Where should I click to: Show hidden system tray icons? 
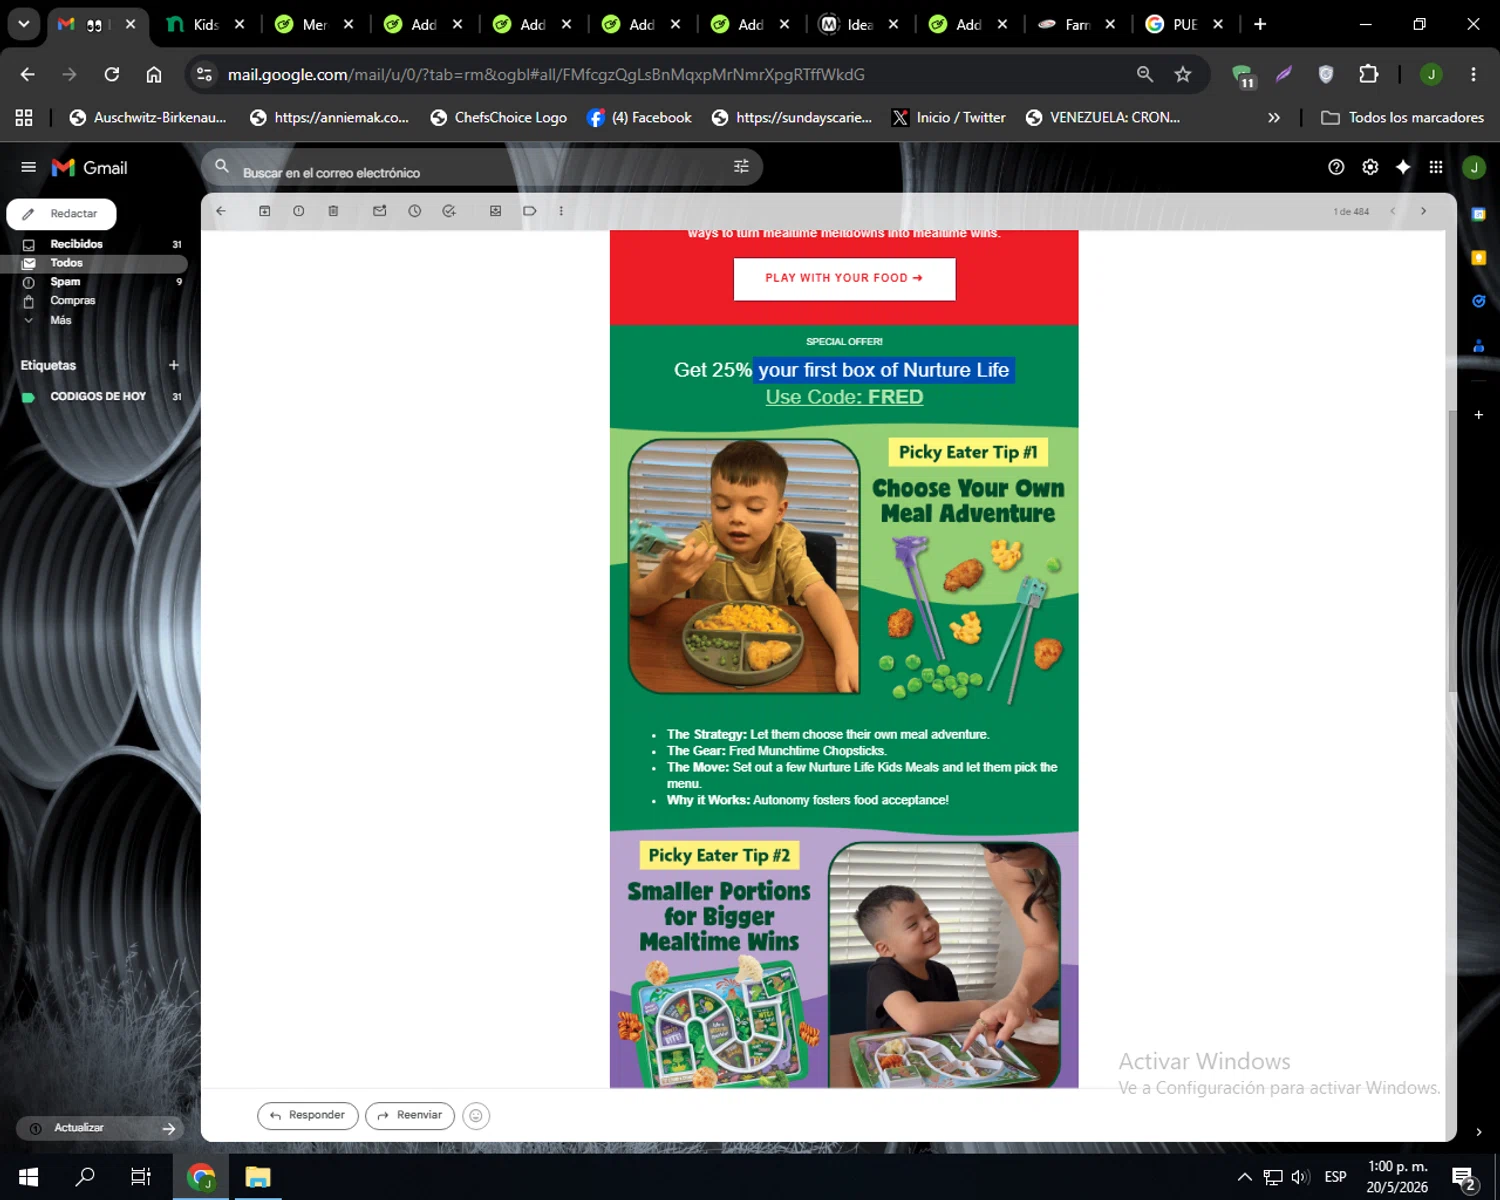tap(1244, 1177)
